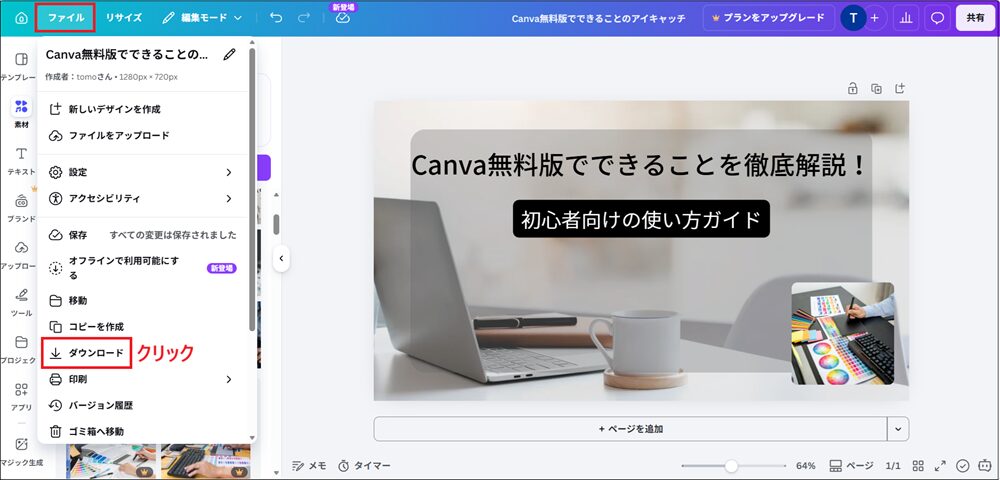The height and width of the screenshot is (480, 1000).
Task: Click プランをアップグレード button
Action: (768, 18)
